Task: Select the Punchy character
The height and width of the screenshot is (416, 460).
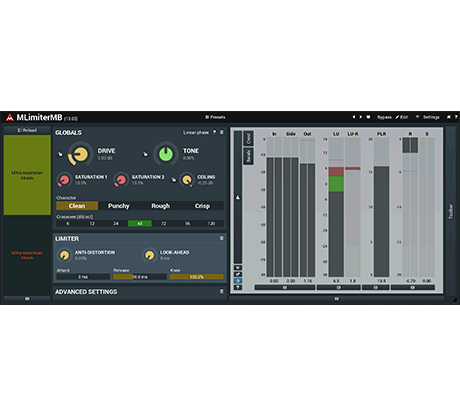Action: [x=119, y=206]
